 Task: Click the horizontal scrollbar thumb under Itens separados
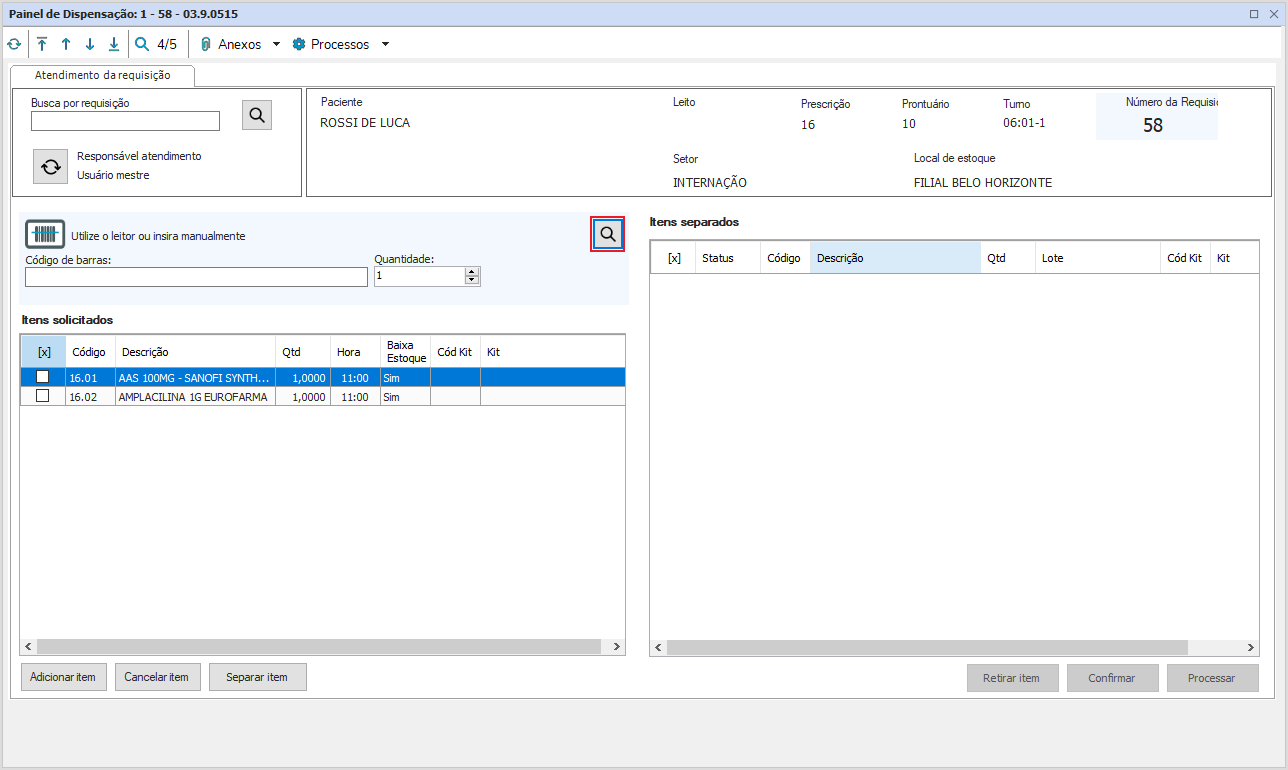(927, 647)
